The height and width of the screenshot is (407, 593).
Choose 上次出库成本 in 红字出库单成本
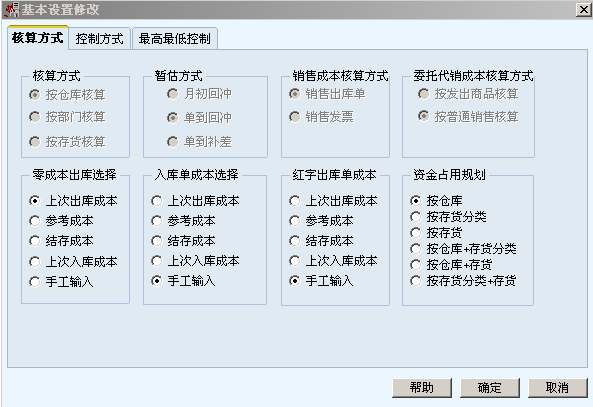(334, 200)
